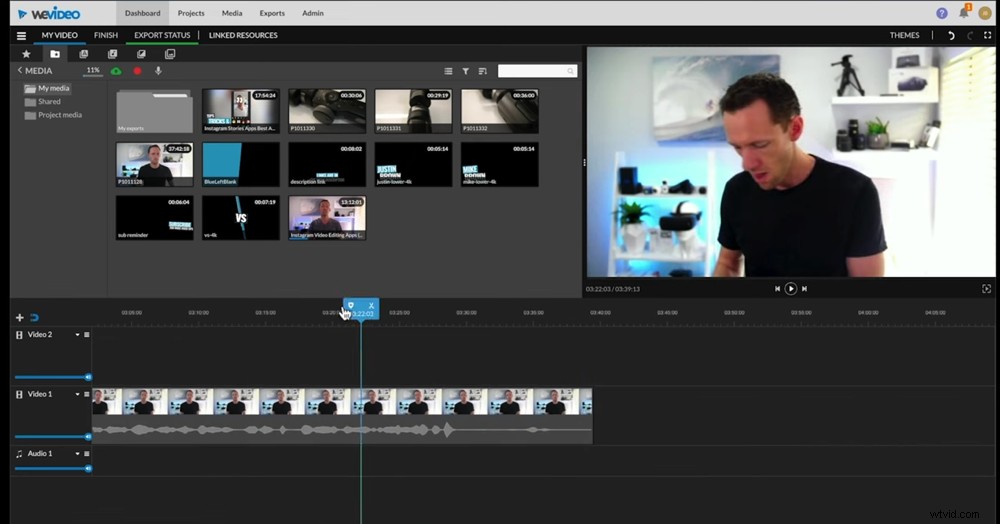Select the media folder tab icon
1000x524 pixels.
[x=55, y=54]
